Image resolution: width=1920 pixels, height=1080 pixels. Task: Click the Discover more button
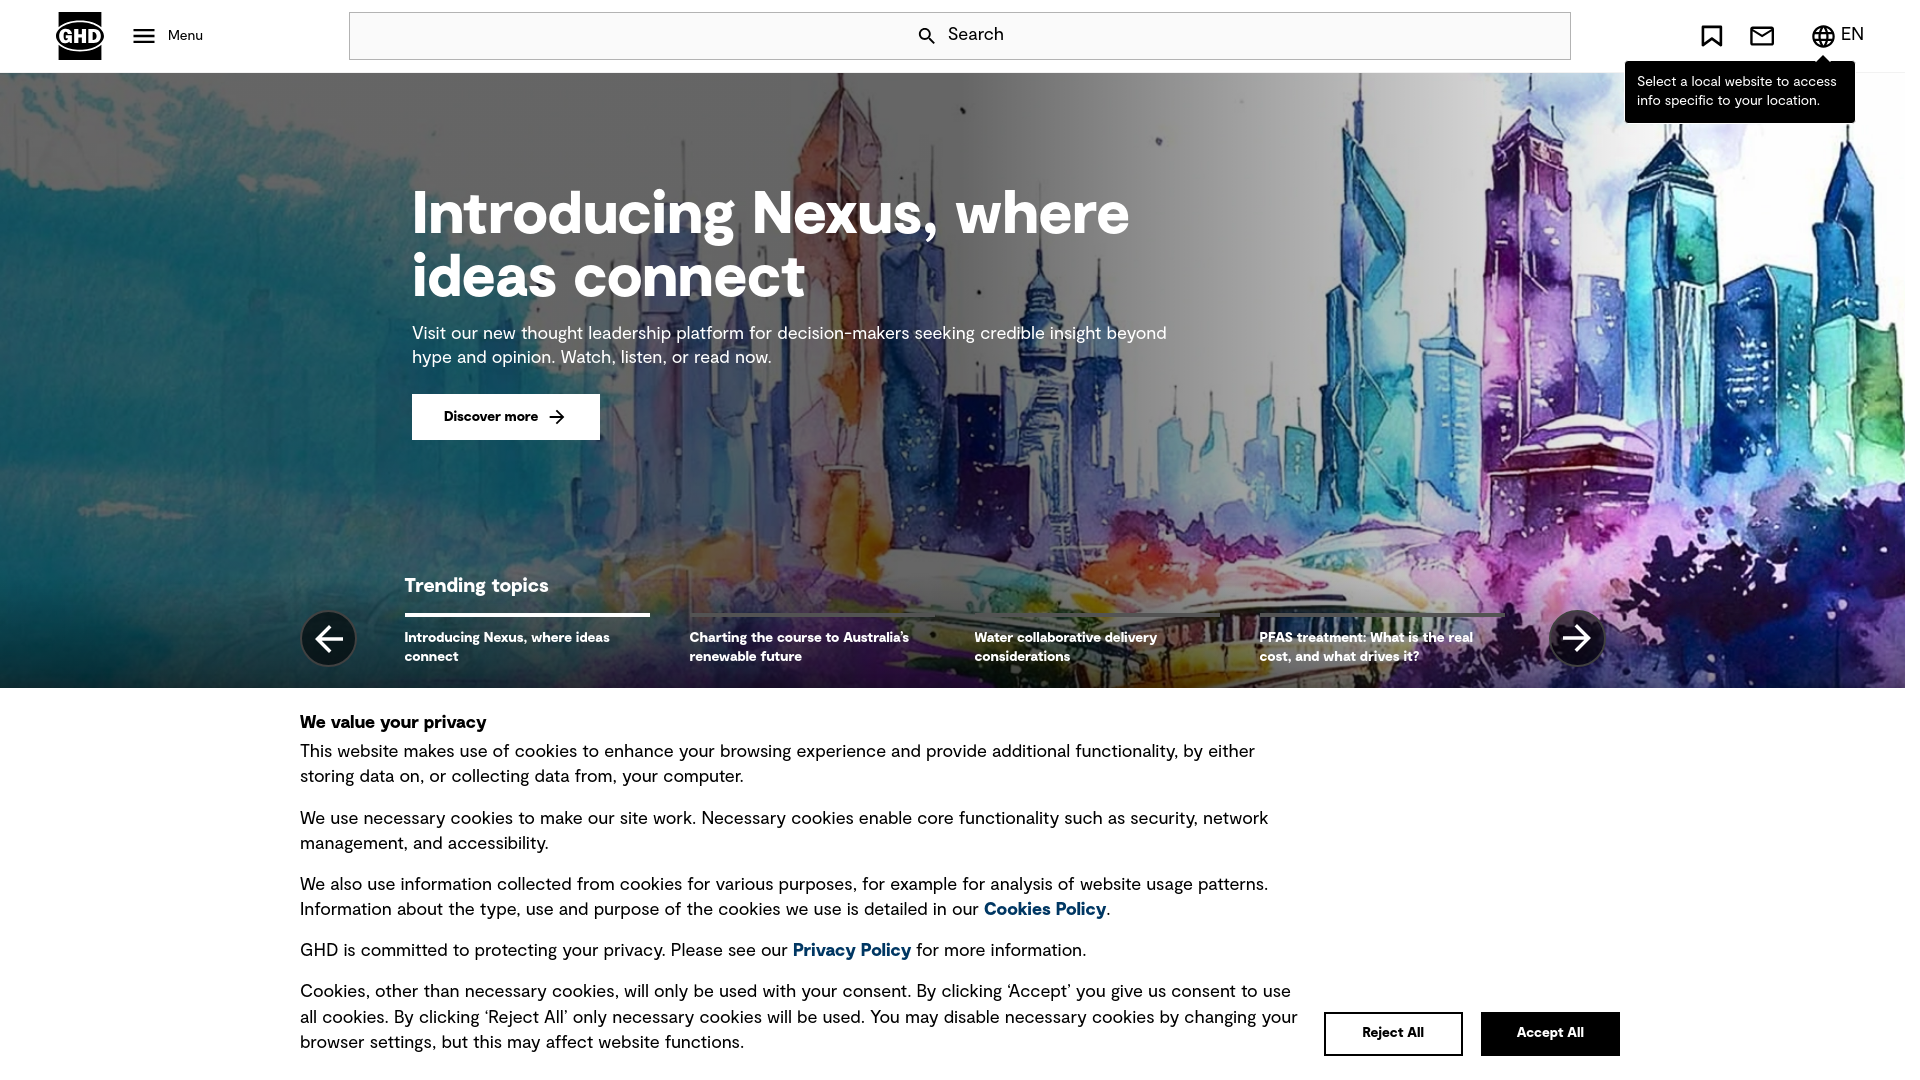505,417
